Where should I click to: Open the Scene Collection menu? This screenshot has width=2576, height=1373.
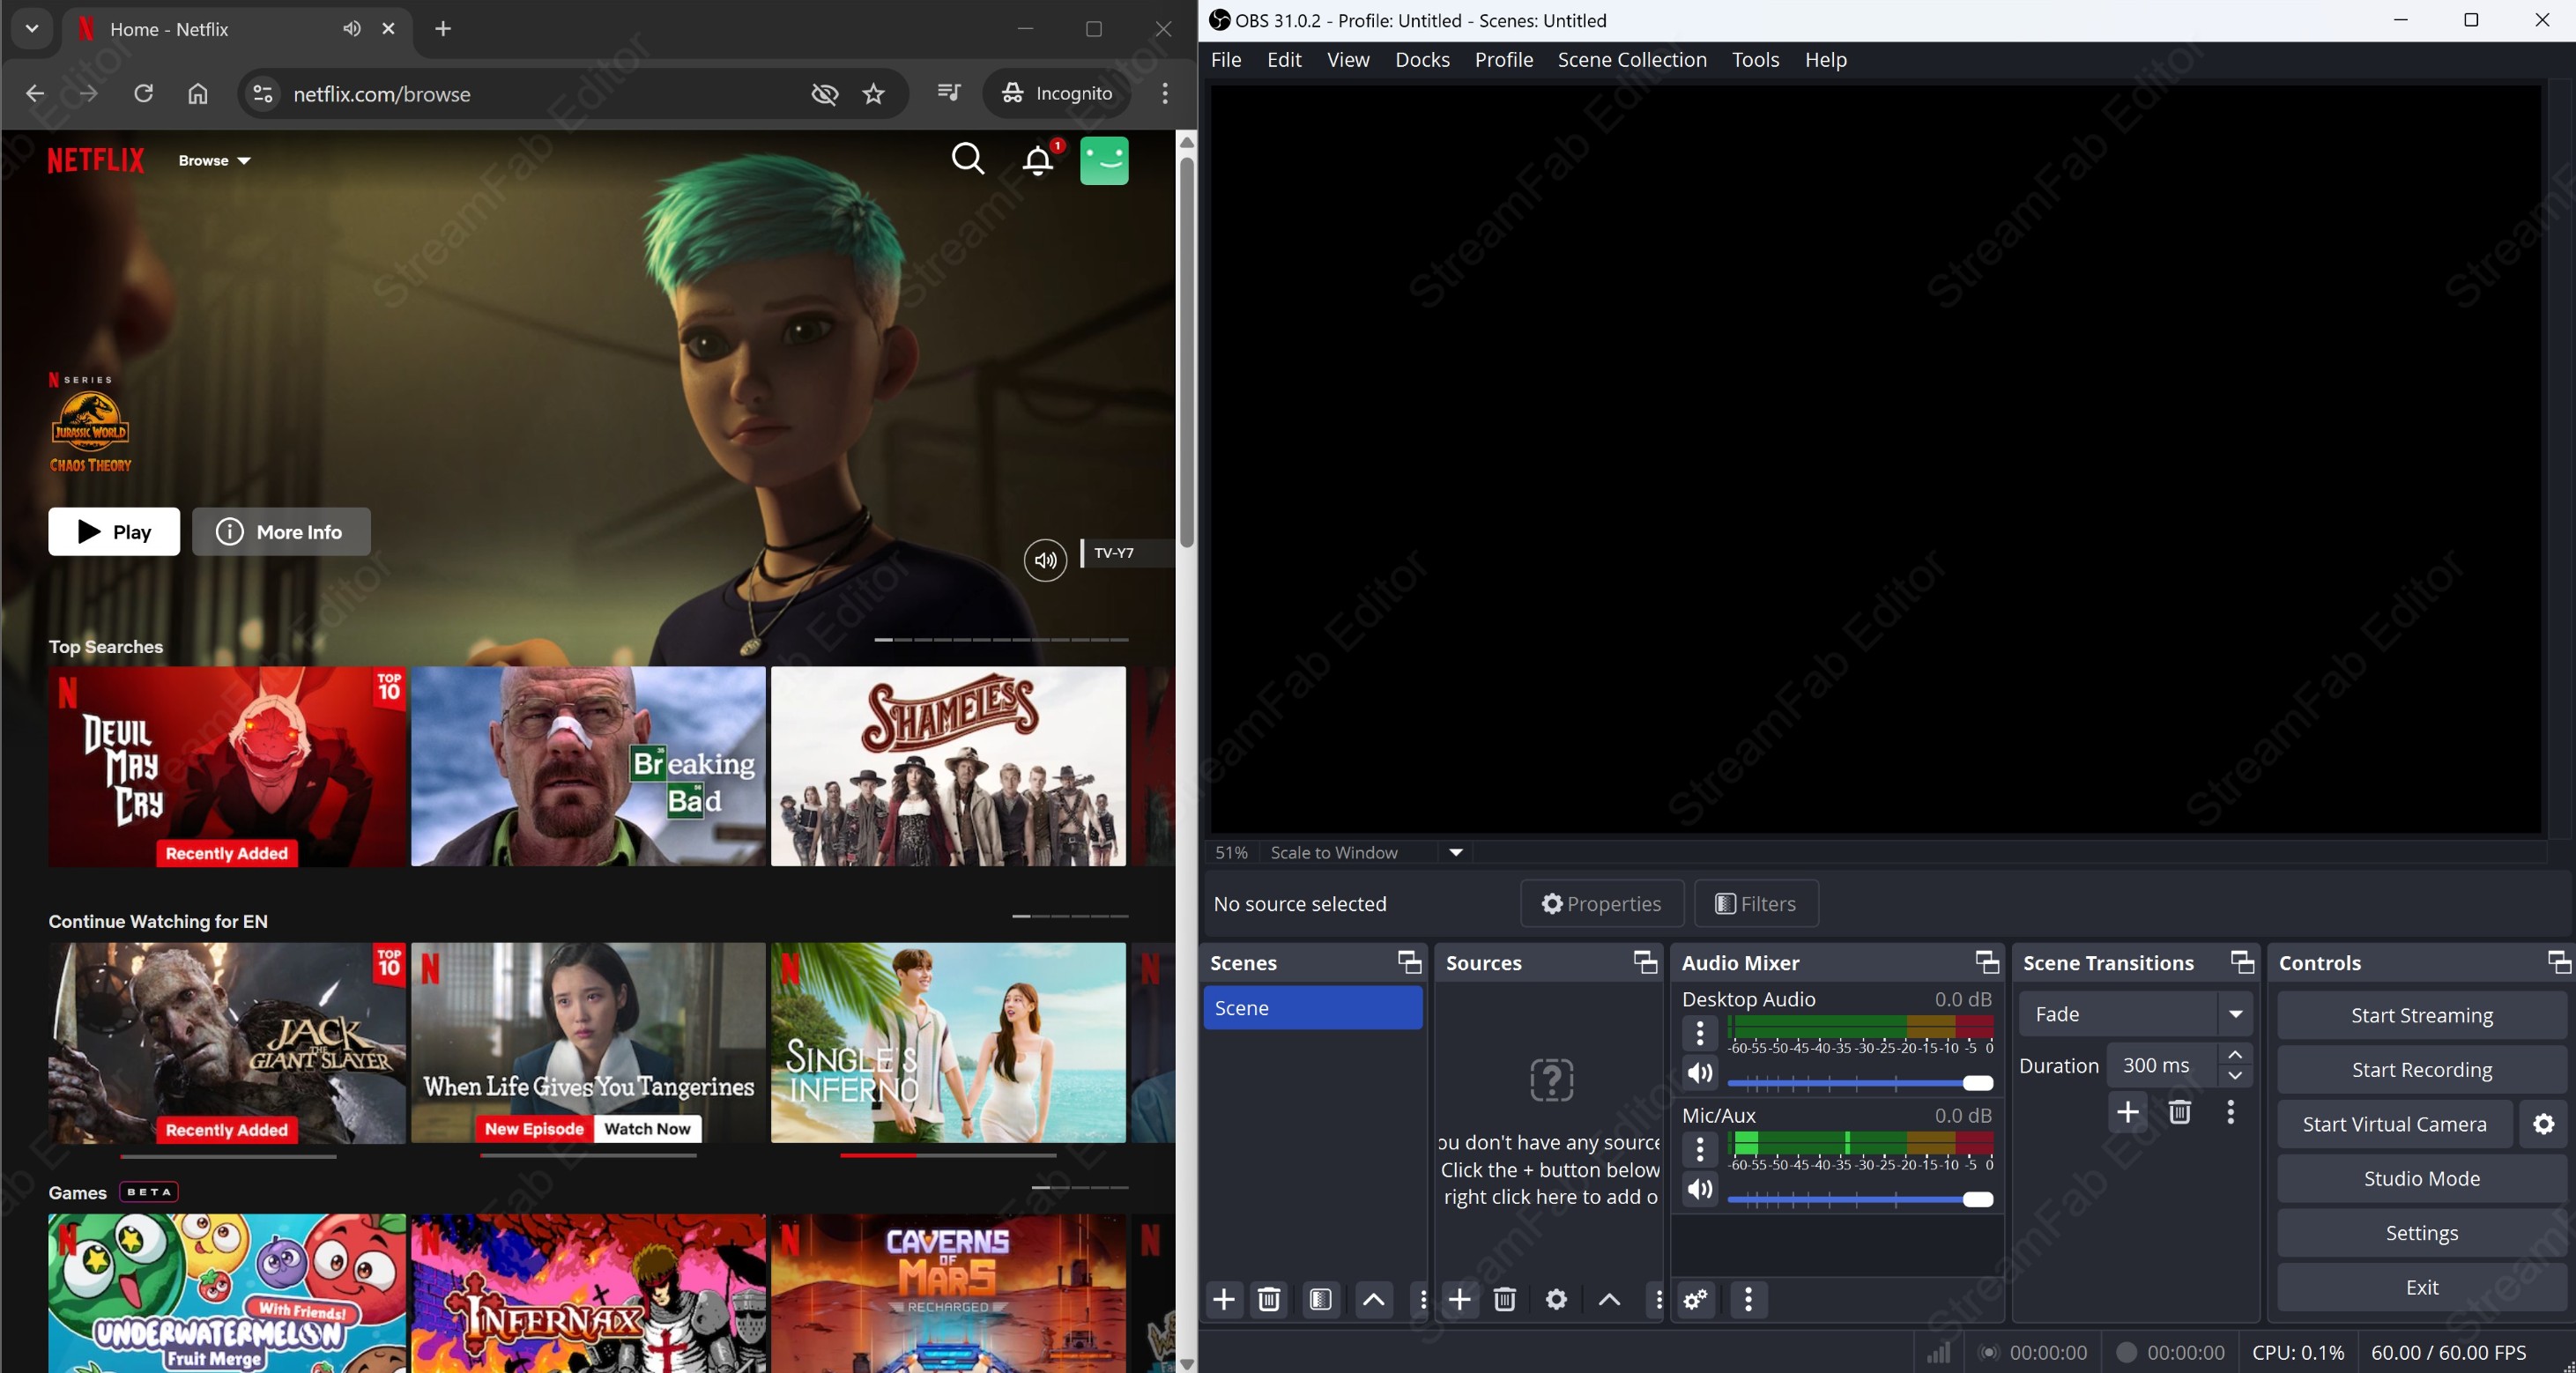coord(1632,59)
